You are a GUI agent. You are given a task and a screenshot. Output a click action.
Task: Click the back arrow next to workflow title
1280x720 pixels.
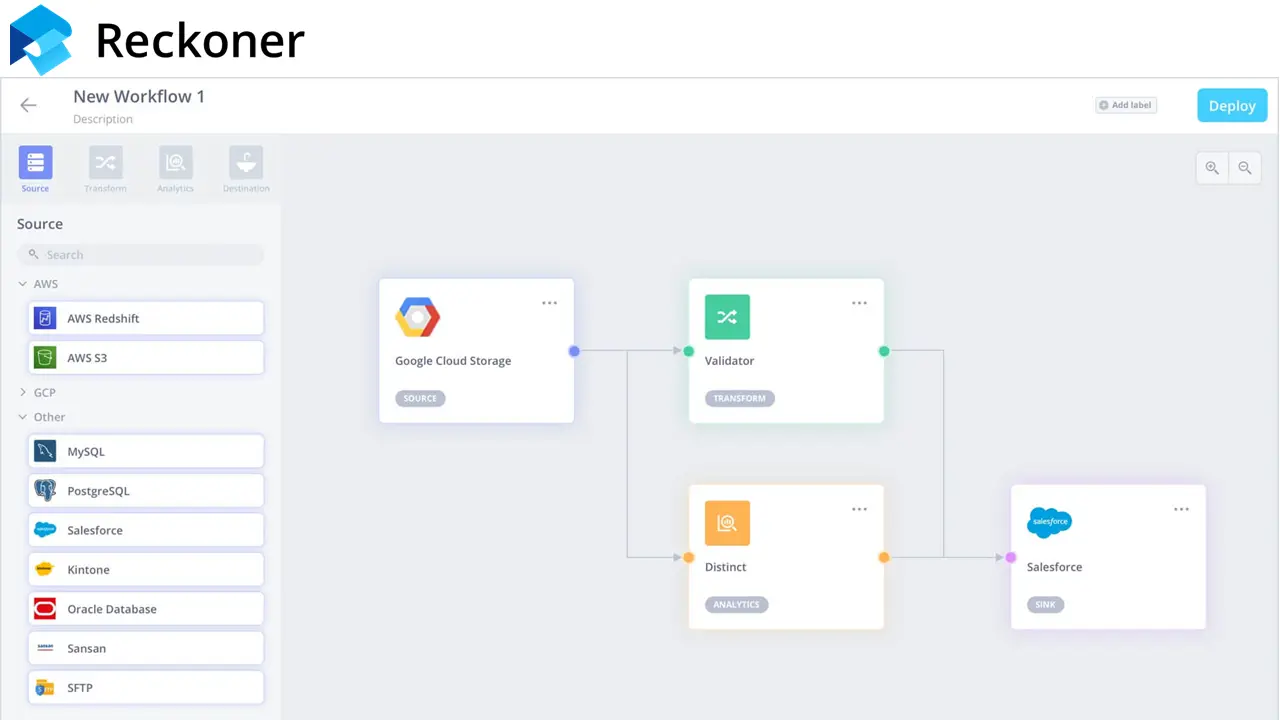(x=28, y=105)
